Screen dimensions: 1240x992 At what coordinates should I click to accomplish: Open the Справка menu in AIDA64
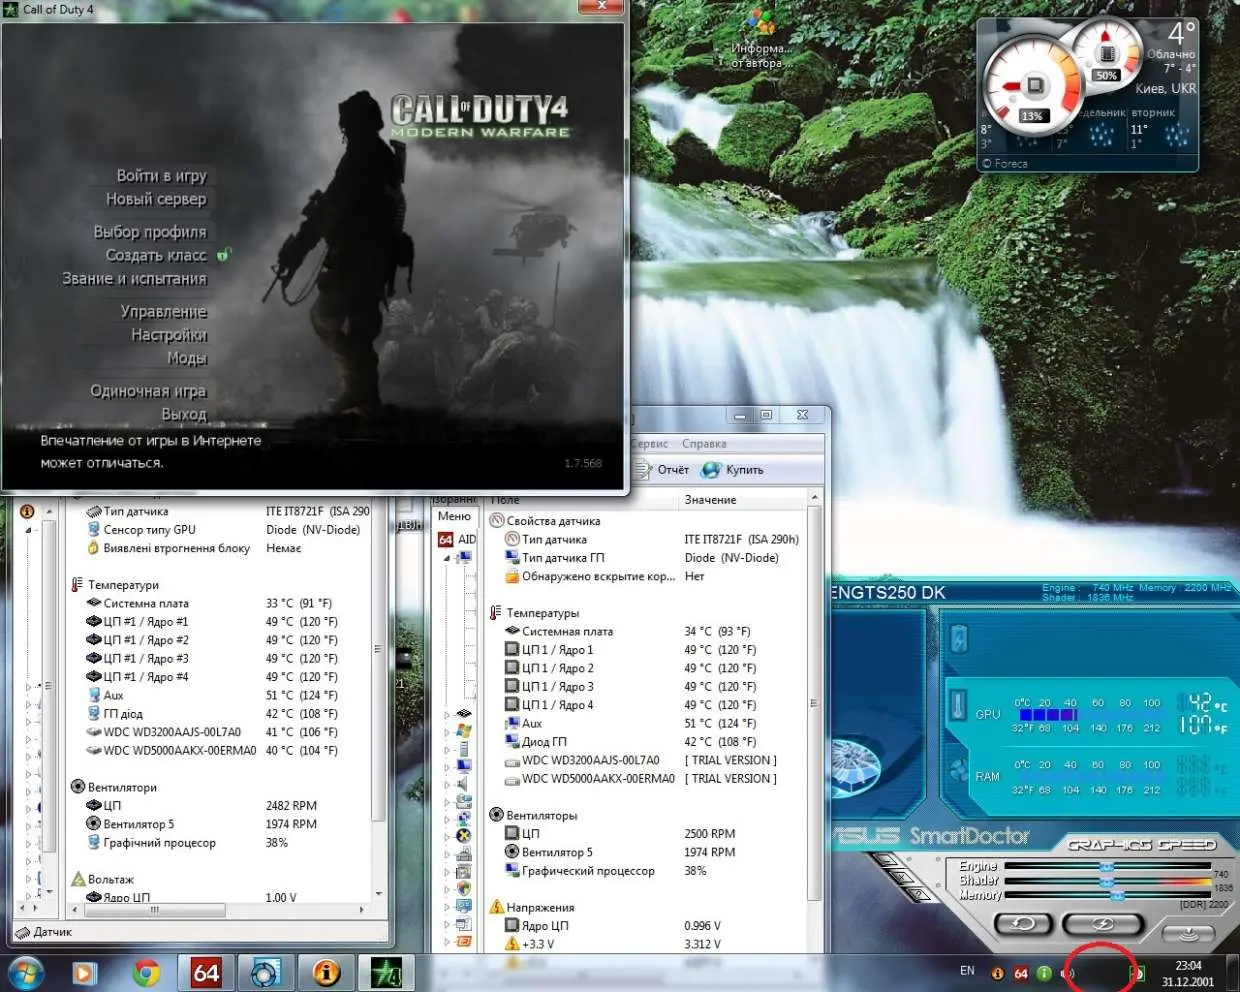pyautogui.click(x=704, y=444)
